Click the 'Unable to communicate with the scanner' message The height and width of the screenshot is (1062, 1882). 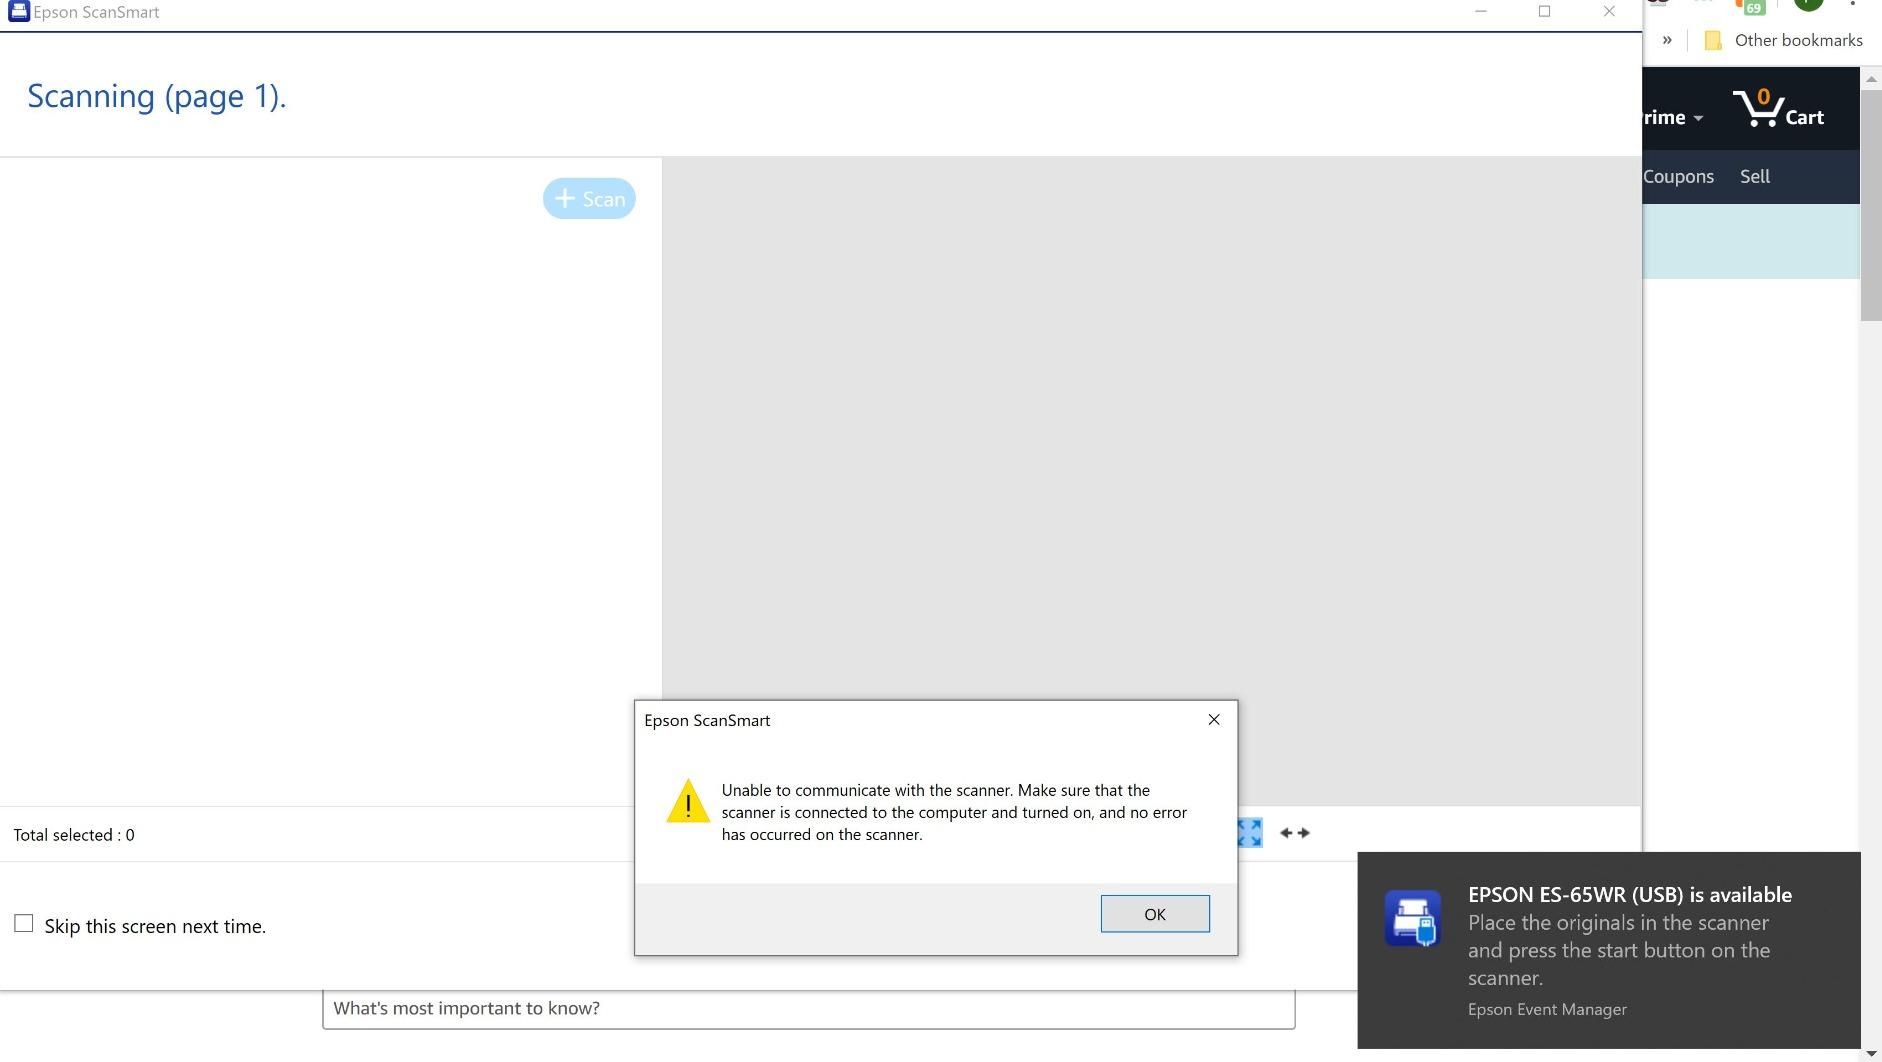tap(954, 812)
